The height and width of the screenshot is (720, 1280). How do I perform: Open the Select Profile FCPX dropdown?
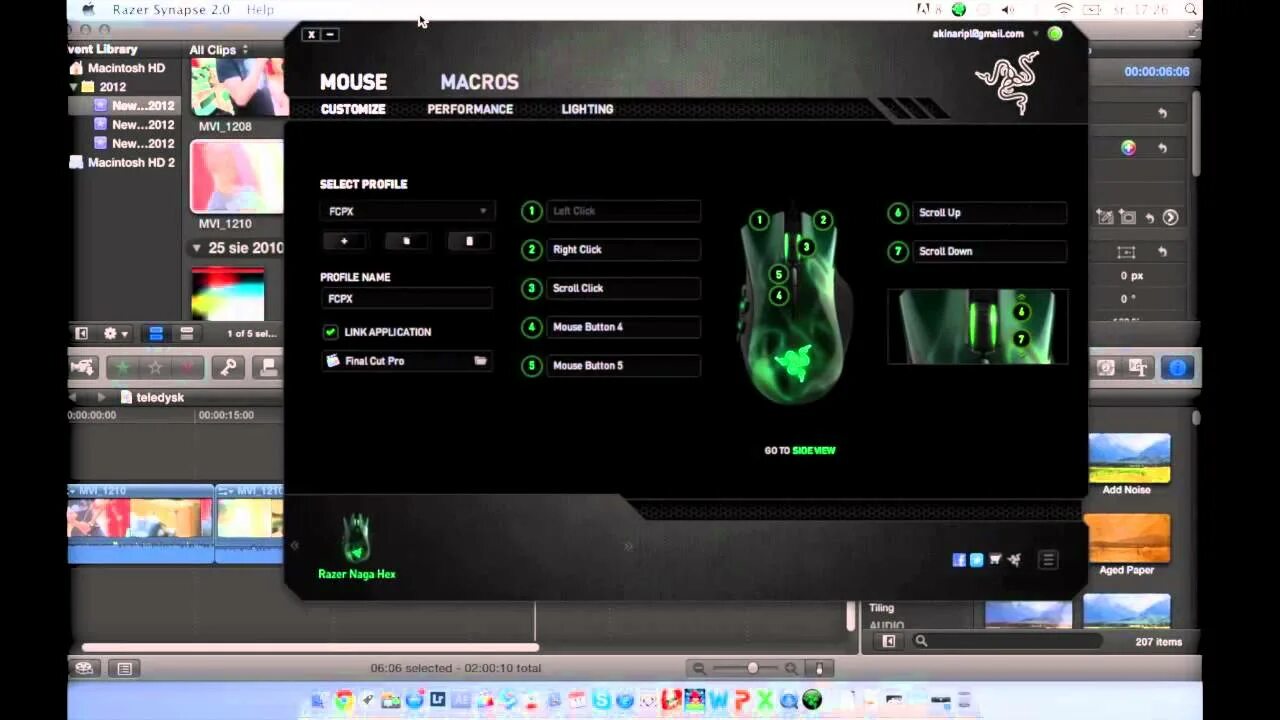pyautogui.click(x=407, y=211)
